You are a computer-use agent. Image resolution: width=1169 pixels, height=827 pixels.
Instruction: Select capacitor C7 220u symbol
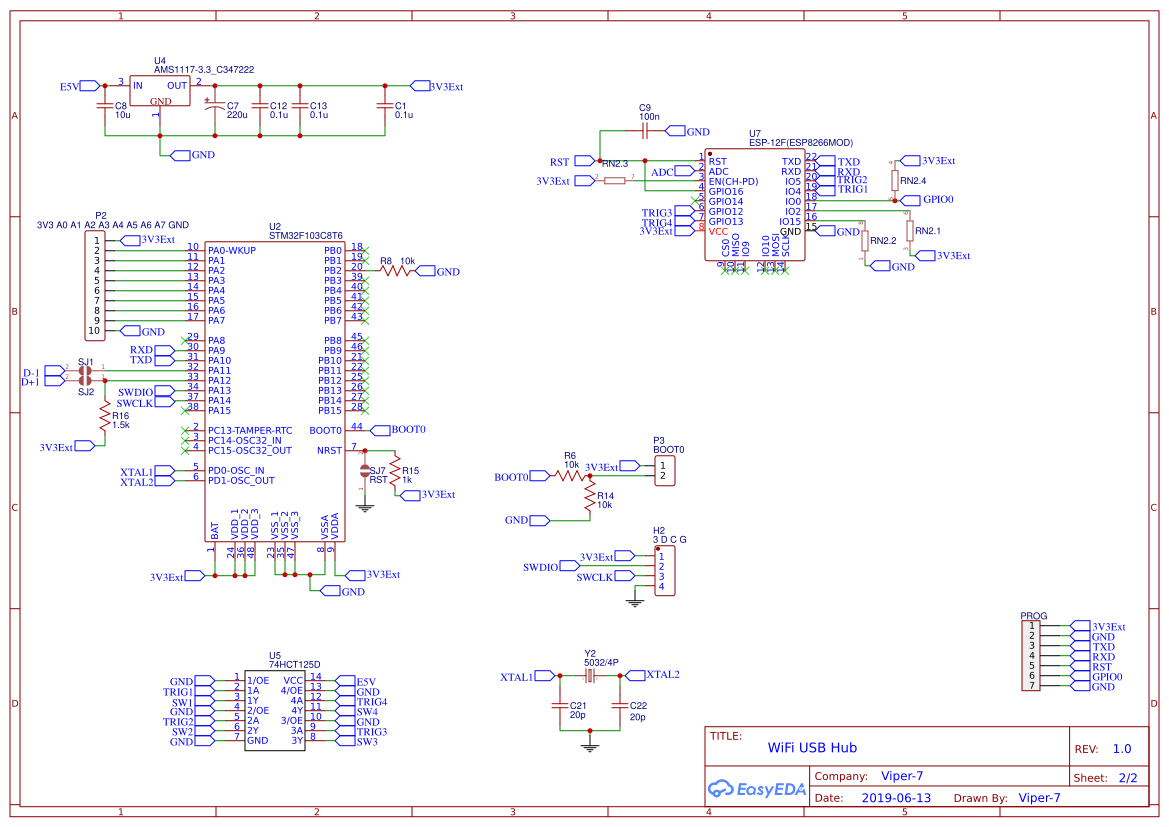(x=213, y=105)
